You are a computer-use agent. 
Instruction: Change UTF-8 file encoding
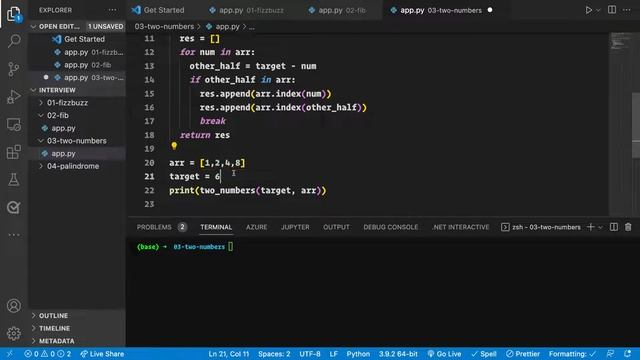[310, 354]
